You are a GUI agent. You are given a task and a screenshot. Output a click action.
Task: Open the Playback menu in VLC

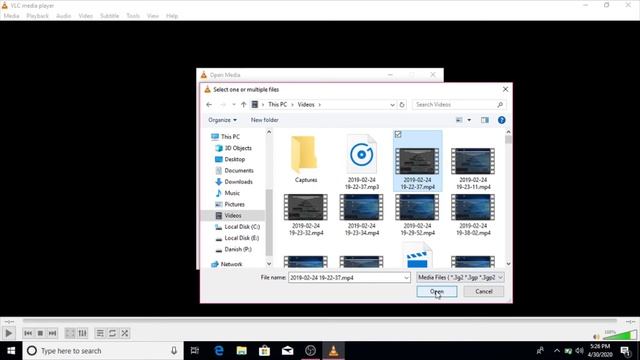click(38, 16)
